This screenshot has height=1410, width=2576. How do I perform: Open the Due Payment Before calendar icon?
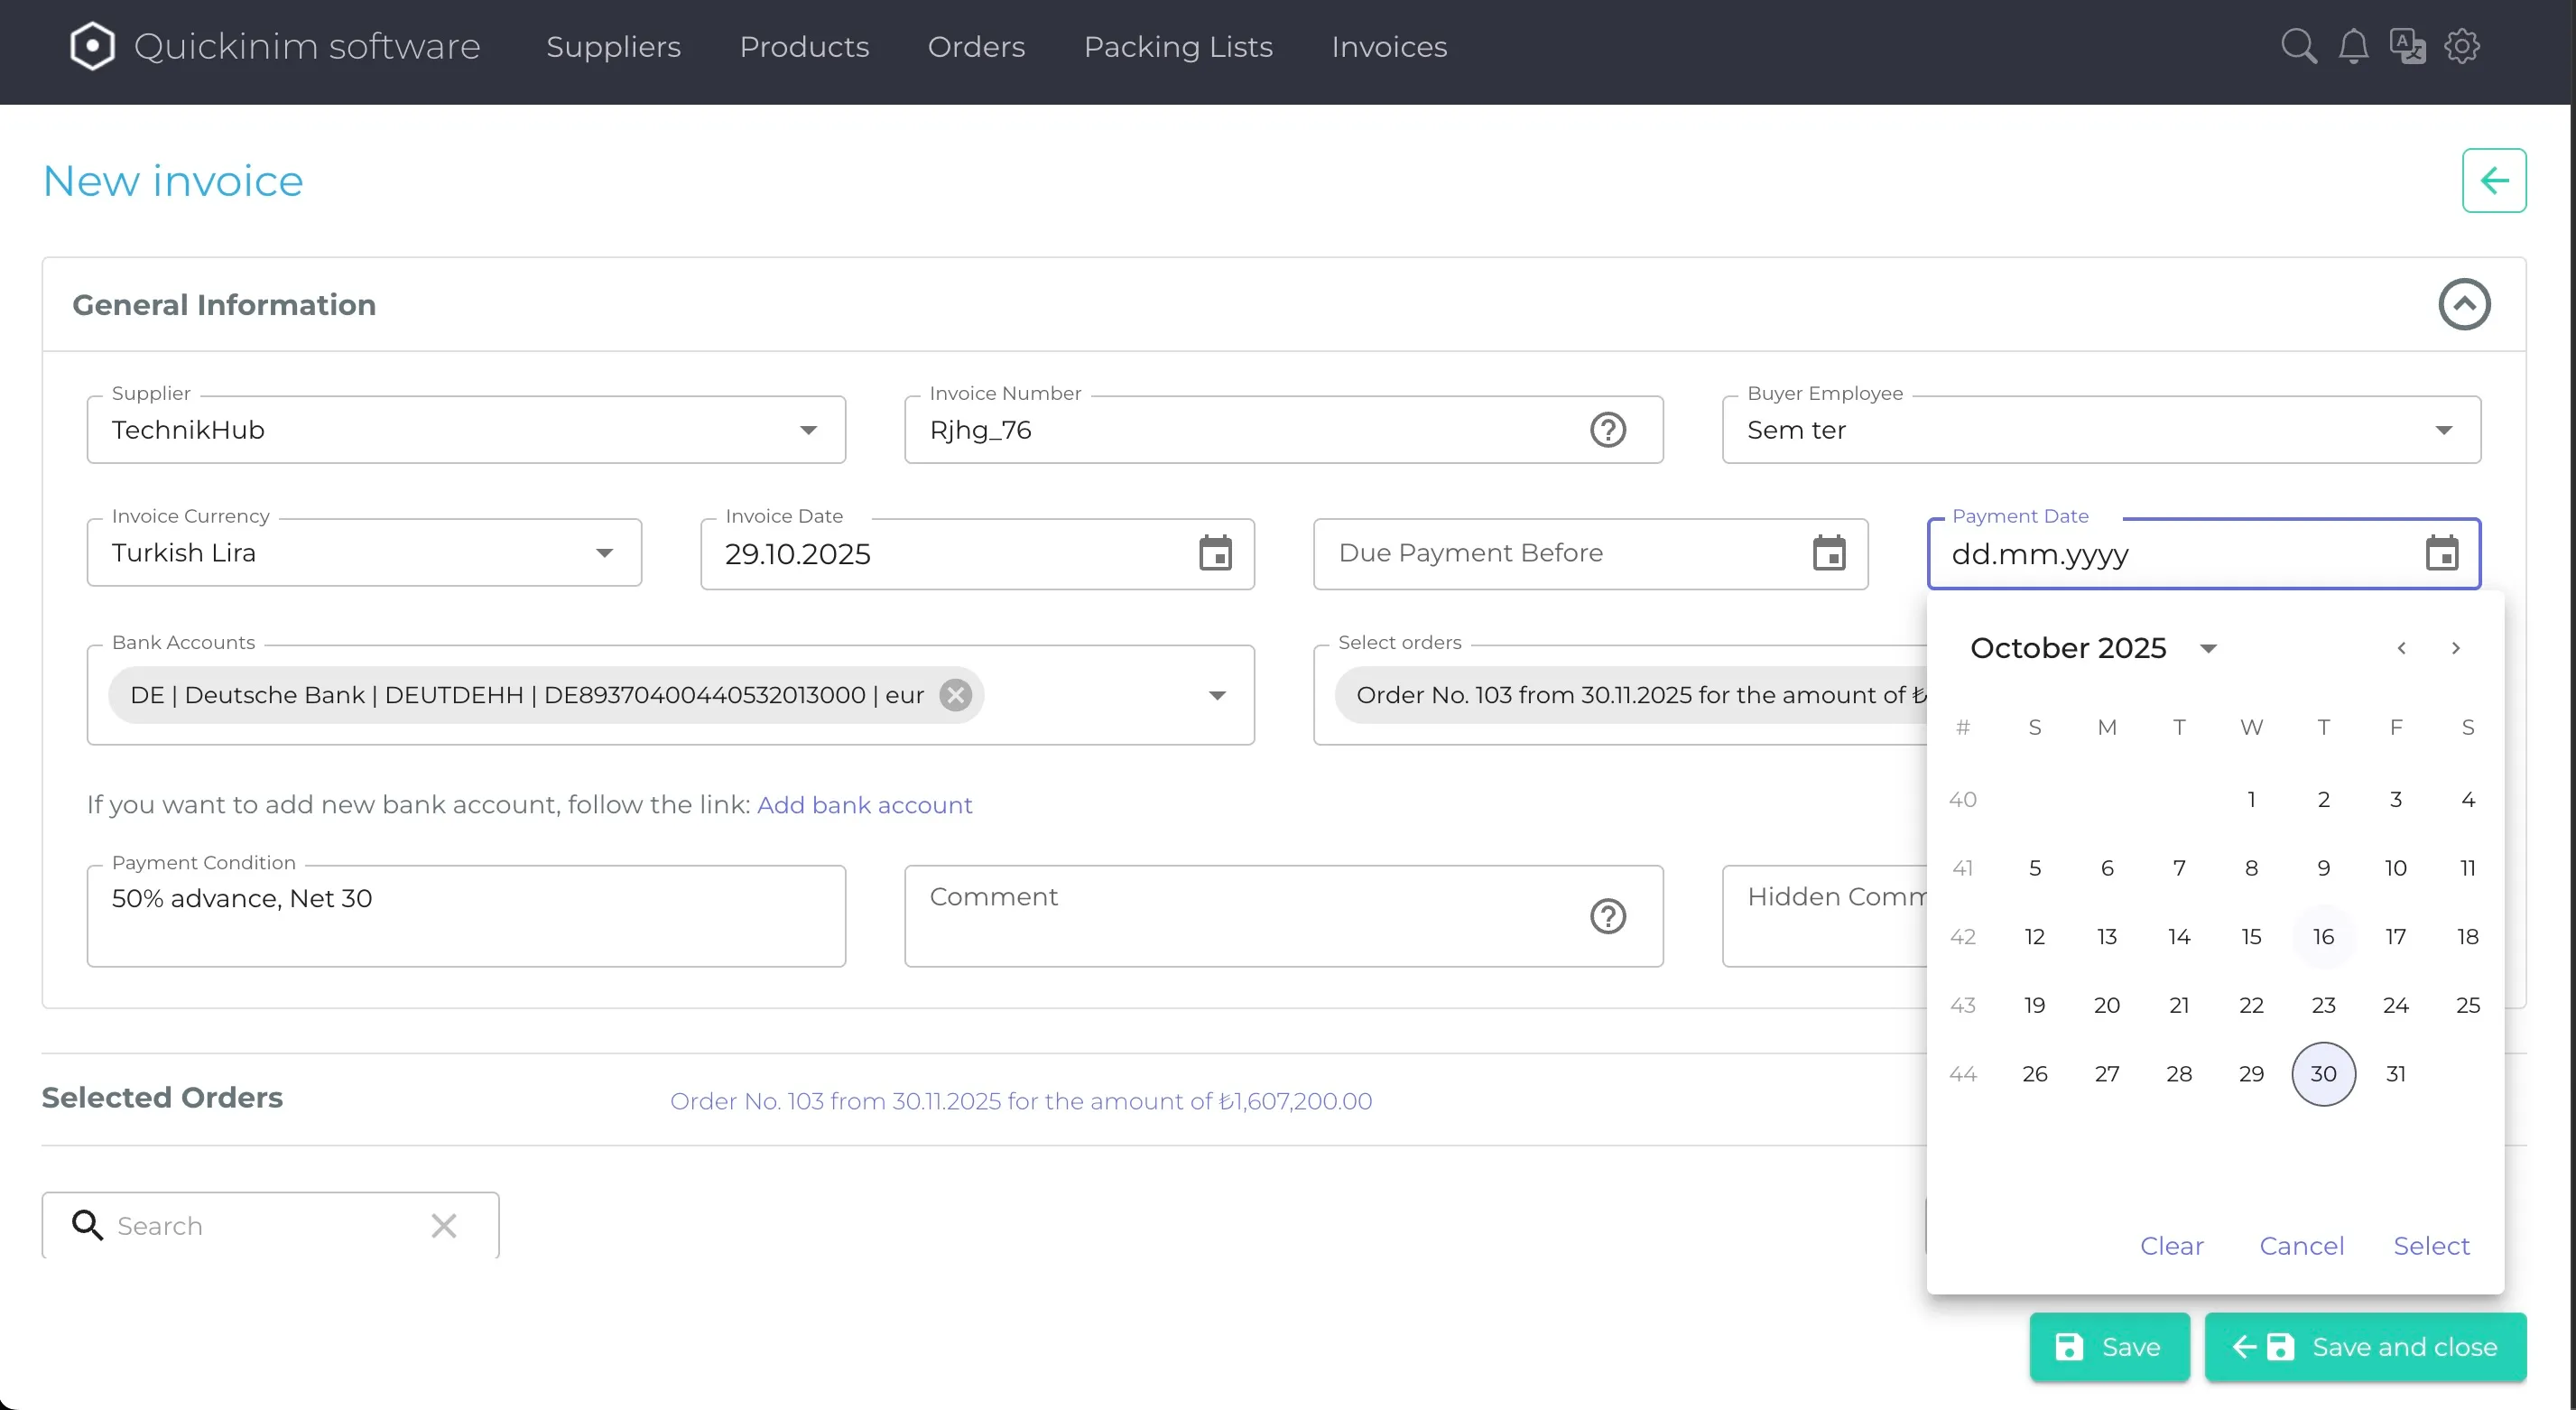pos(1829,553)
